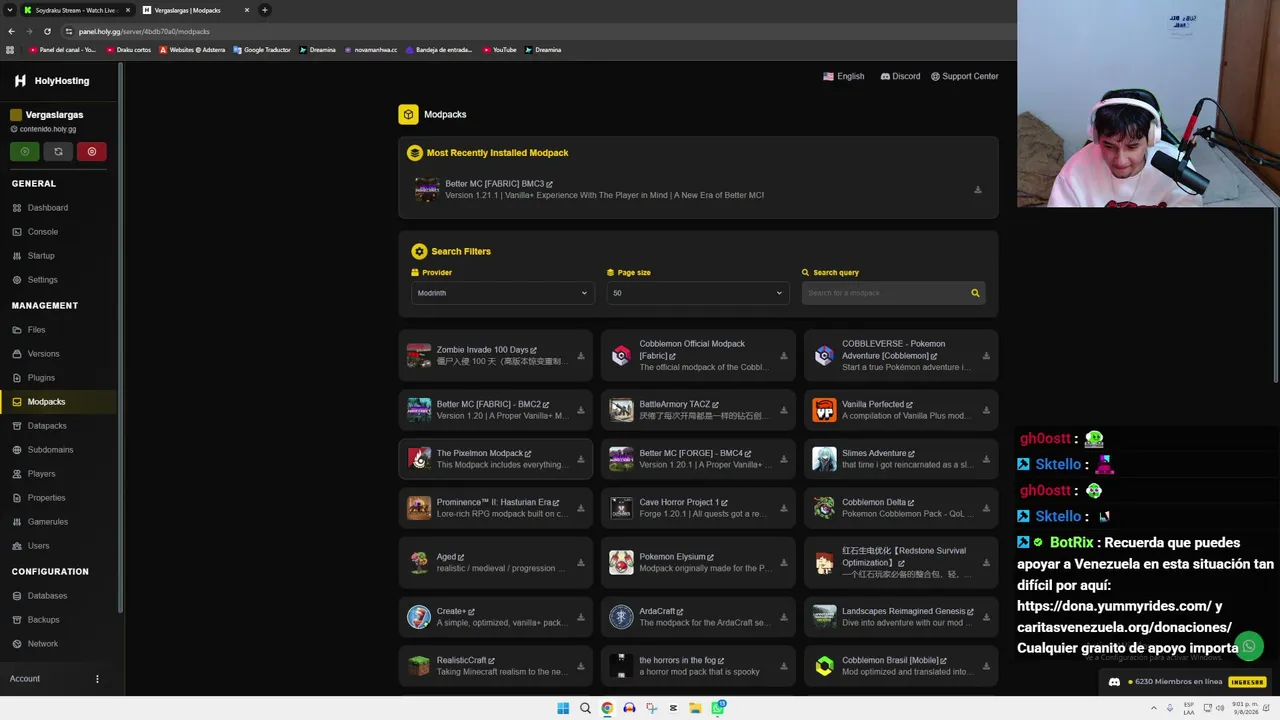1280x720 pixels.
Task: Install the Vanilla Perfected modpack
Action: click(986, 410)
